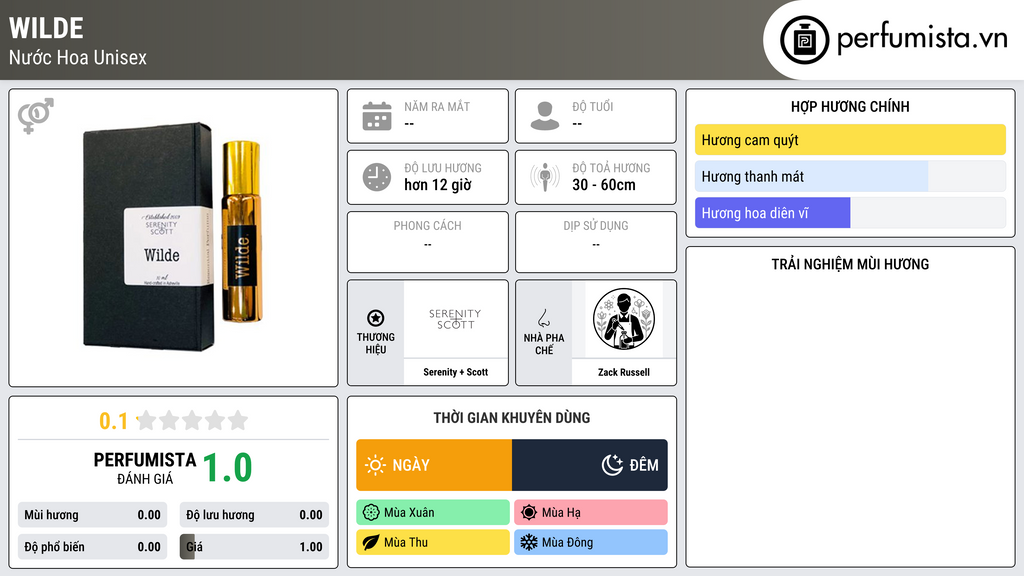Viewport: 1024px width, 576px height.
Task: Click the hơn 12 giờ longevity value
Action: click(x=438, y=185)
